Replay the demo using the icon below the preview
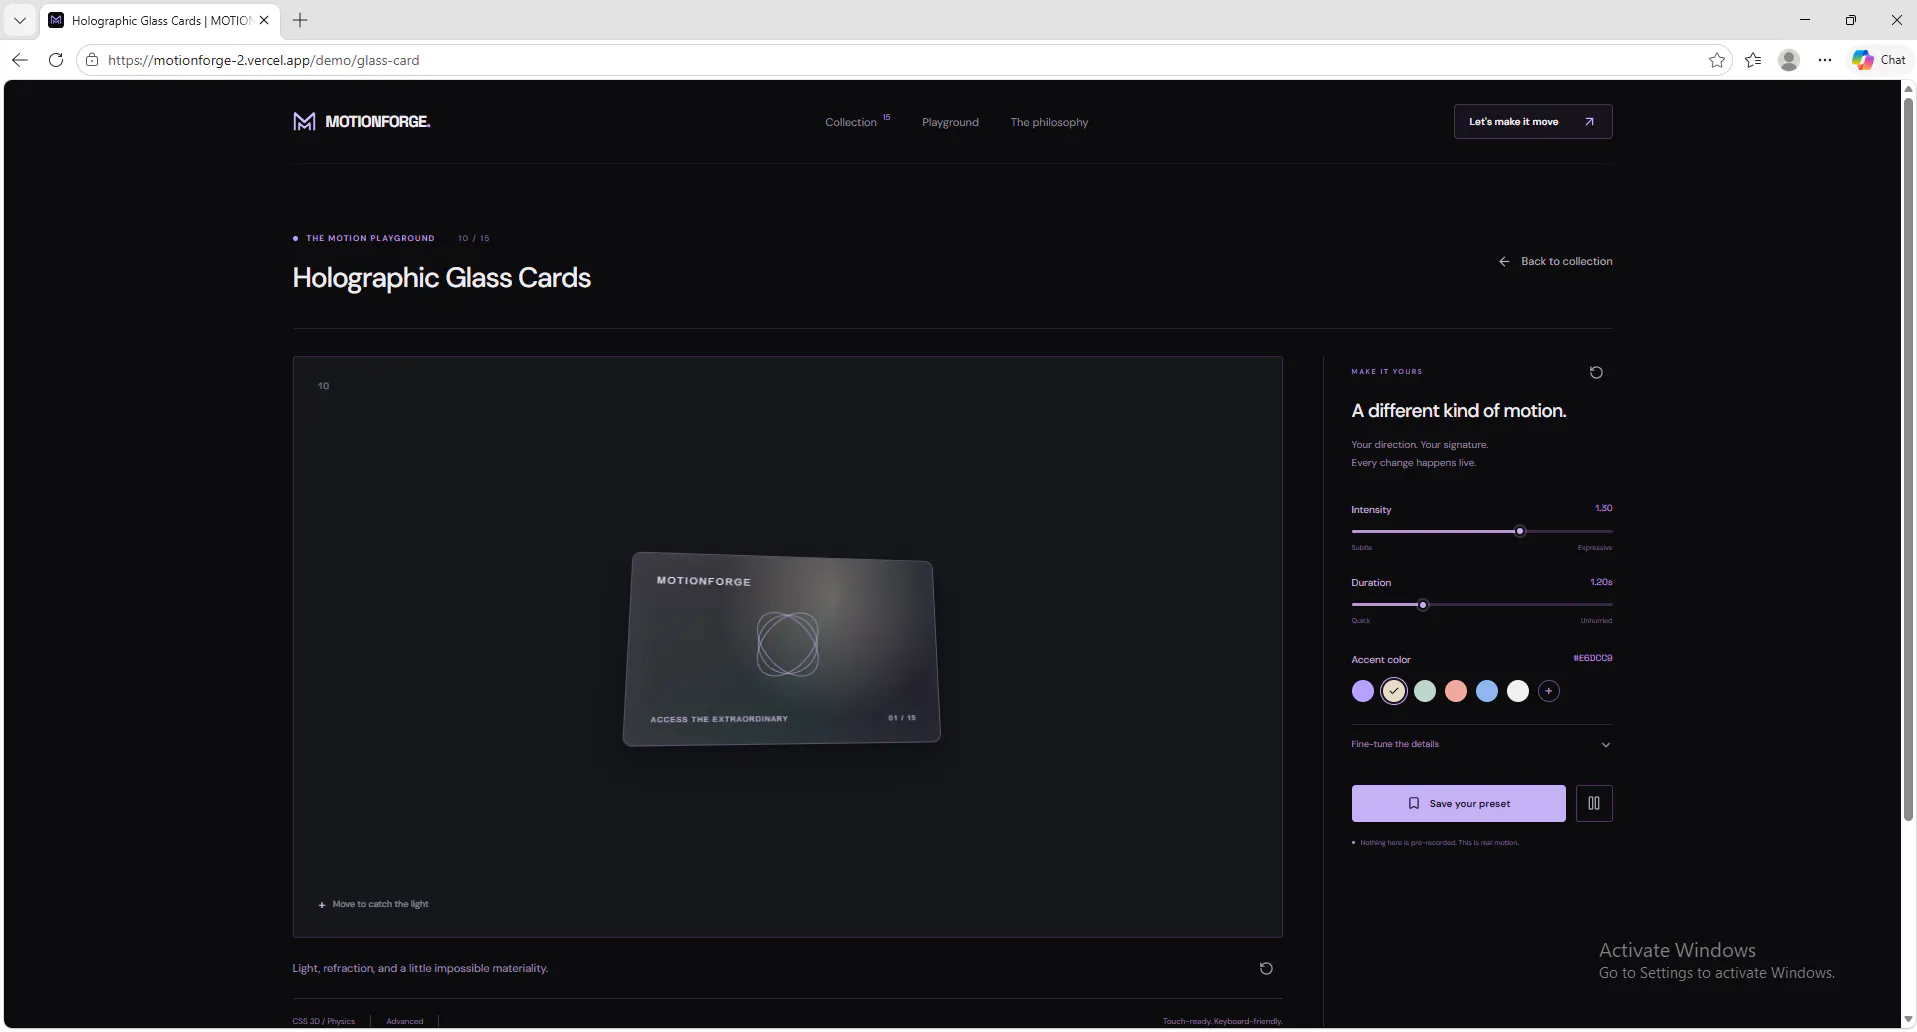1917x1032 pixels. click(1266, 968)
